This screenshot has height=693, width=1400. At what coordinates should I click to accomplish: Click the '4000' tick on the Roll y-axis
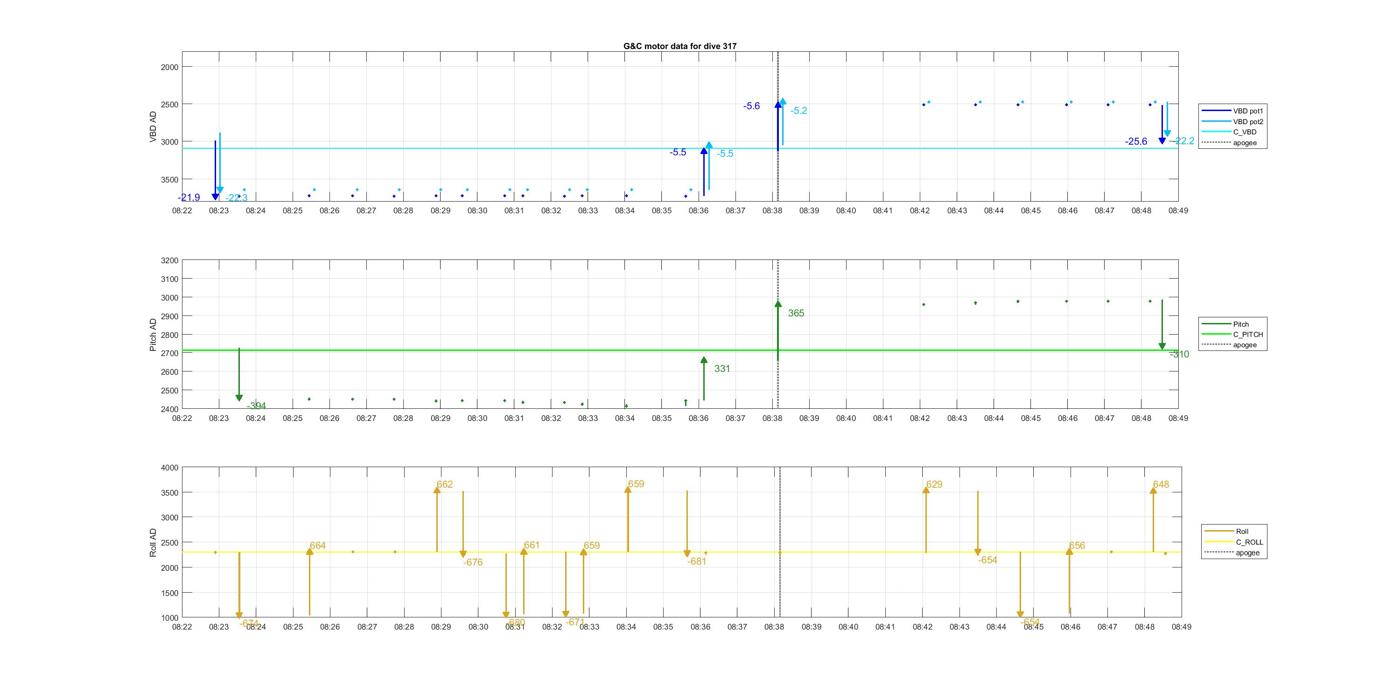click(x=170, y=468)
